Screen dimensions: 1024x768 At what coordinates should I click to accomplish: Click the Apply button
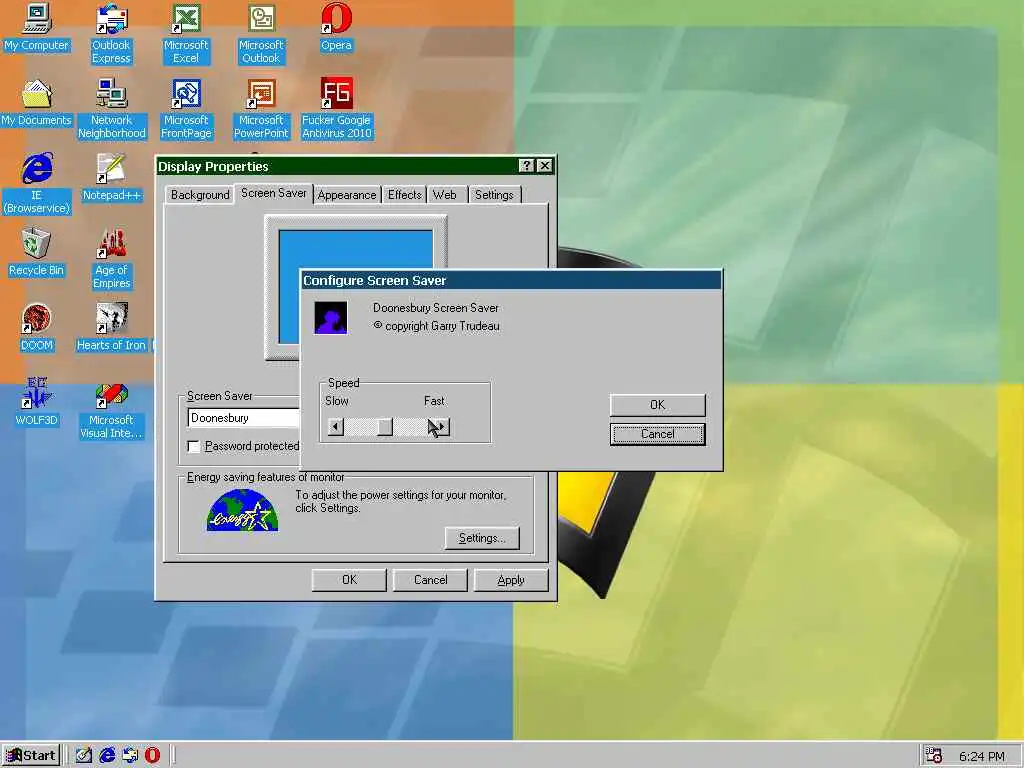coord(511,580)
